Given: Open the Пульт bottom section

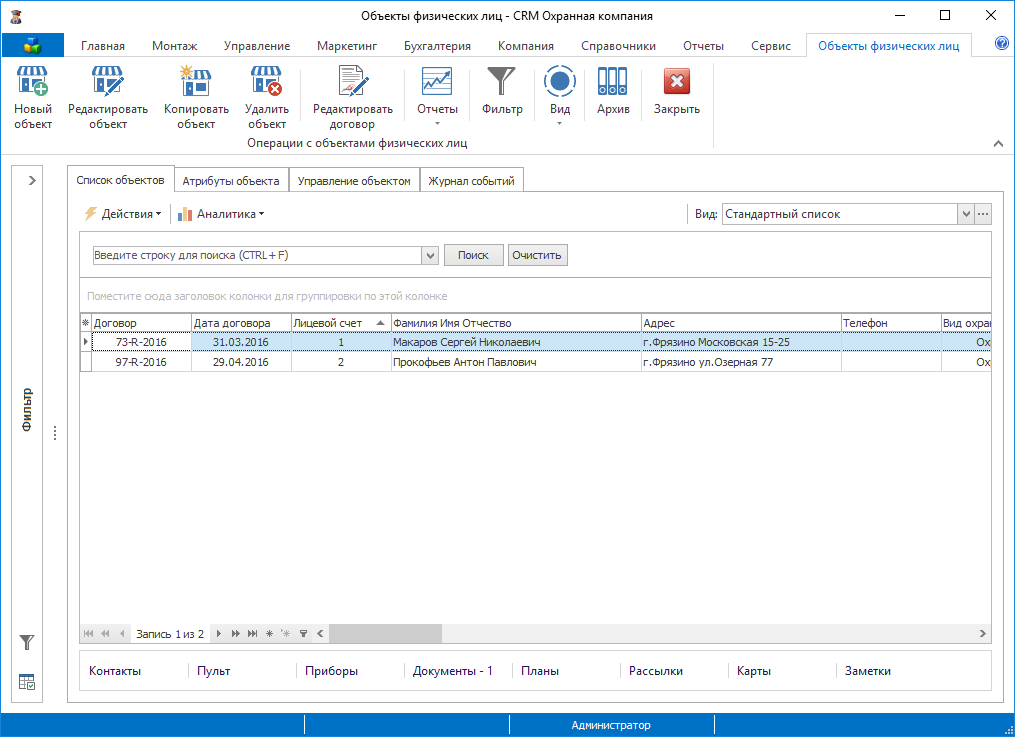Looking at the screenshot, I should [214, 671].
